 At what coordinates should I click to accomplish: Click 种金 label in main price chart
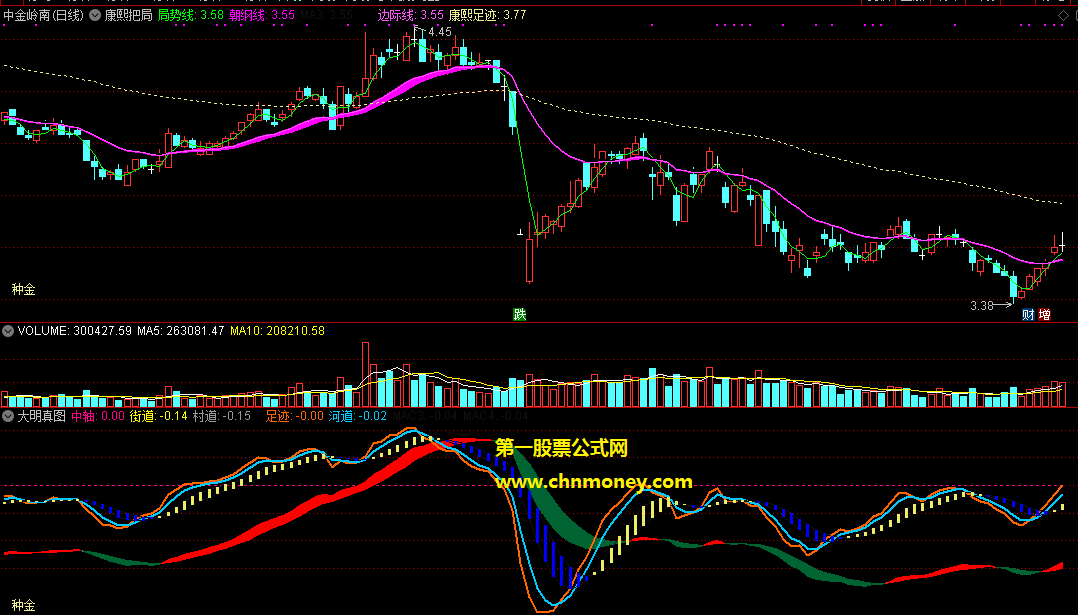23,289
